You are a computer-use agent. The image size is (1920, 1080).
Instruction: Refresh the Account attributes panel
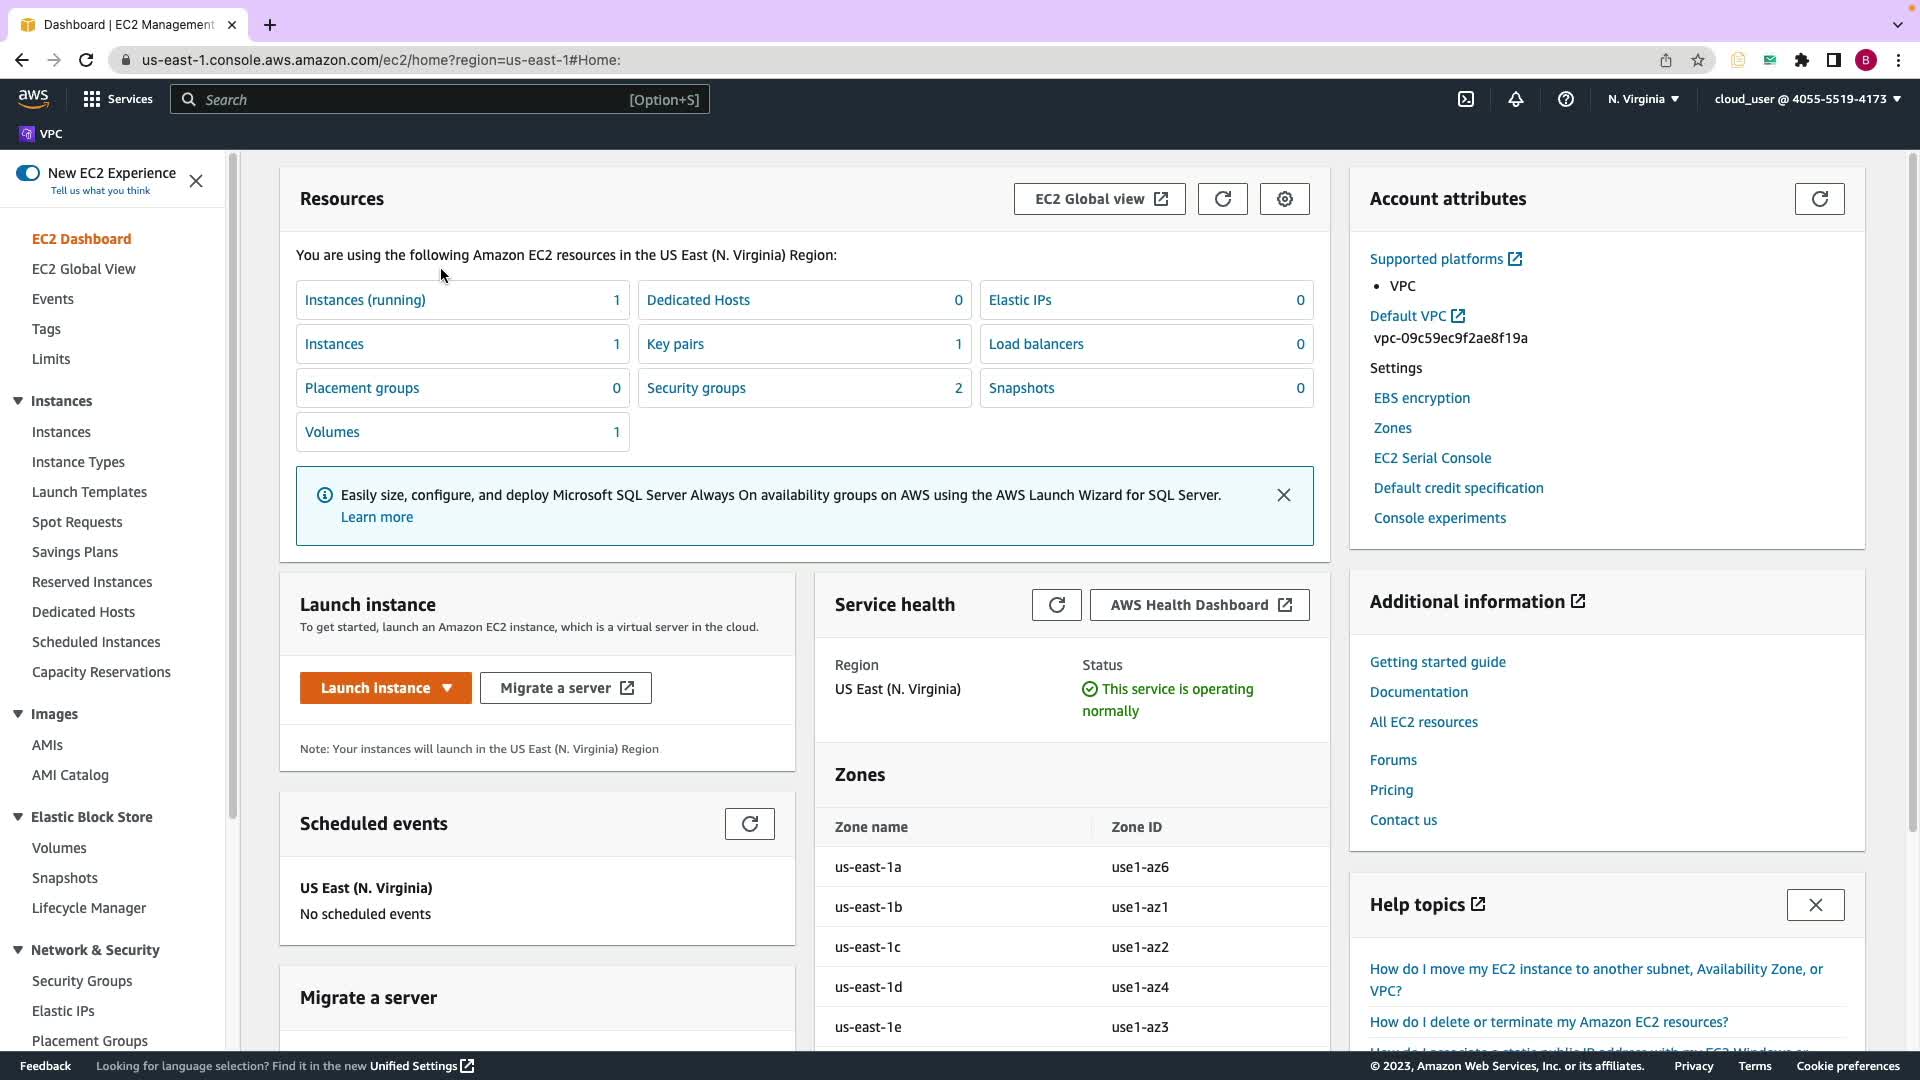pos(1819,199)
